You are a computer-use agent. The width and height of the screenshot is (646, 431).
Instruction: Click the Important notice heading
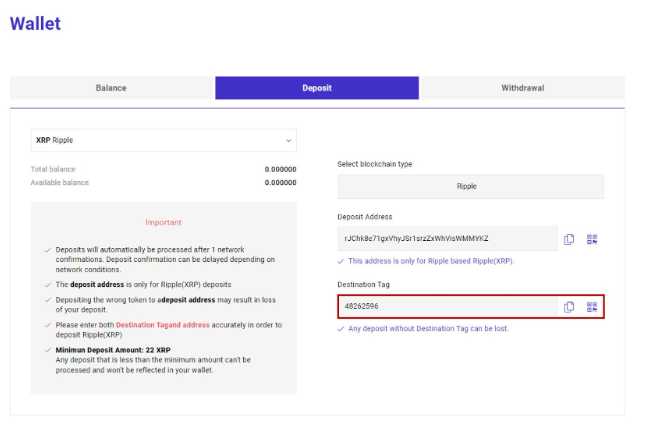coord(163,223)
